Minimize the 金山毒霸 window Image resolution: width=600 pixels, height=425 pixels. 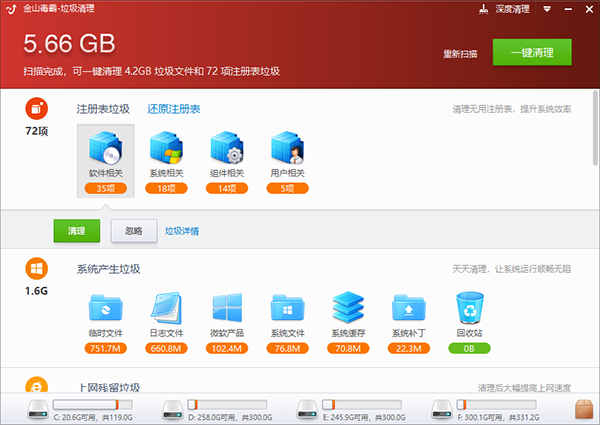point(568,9)
